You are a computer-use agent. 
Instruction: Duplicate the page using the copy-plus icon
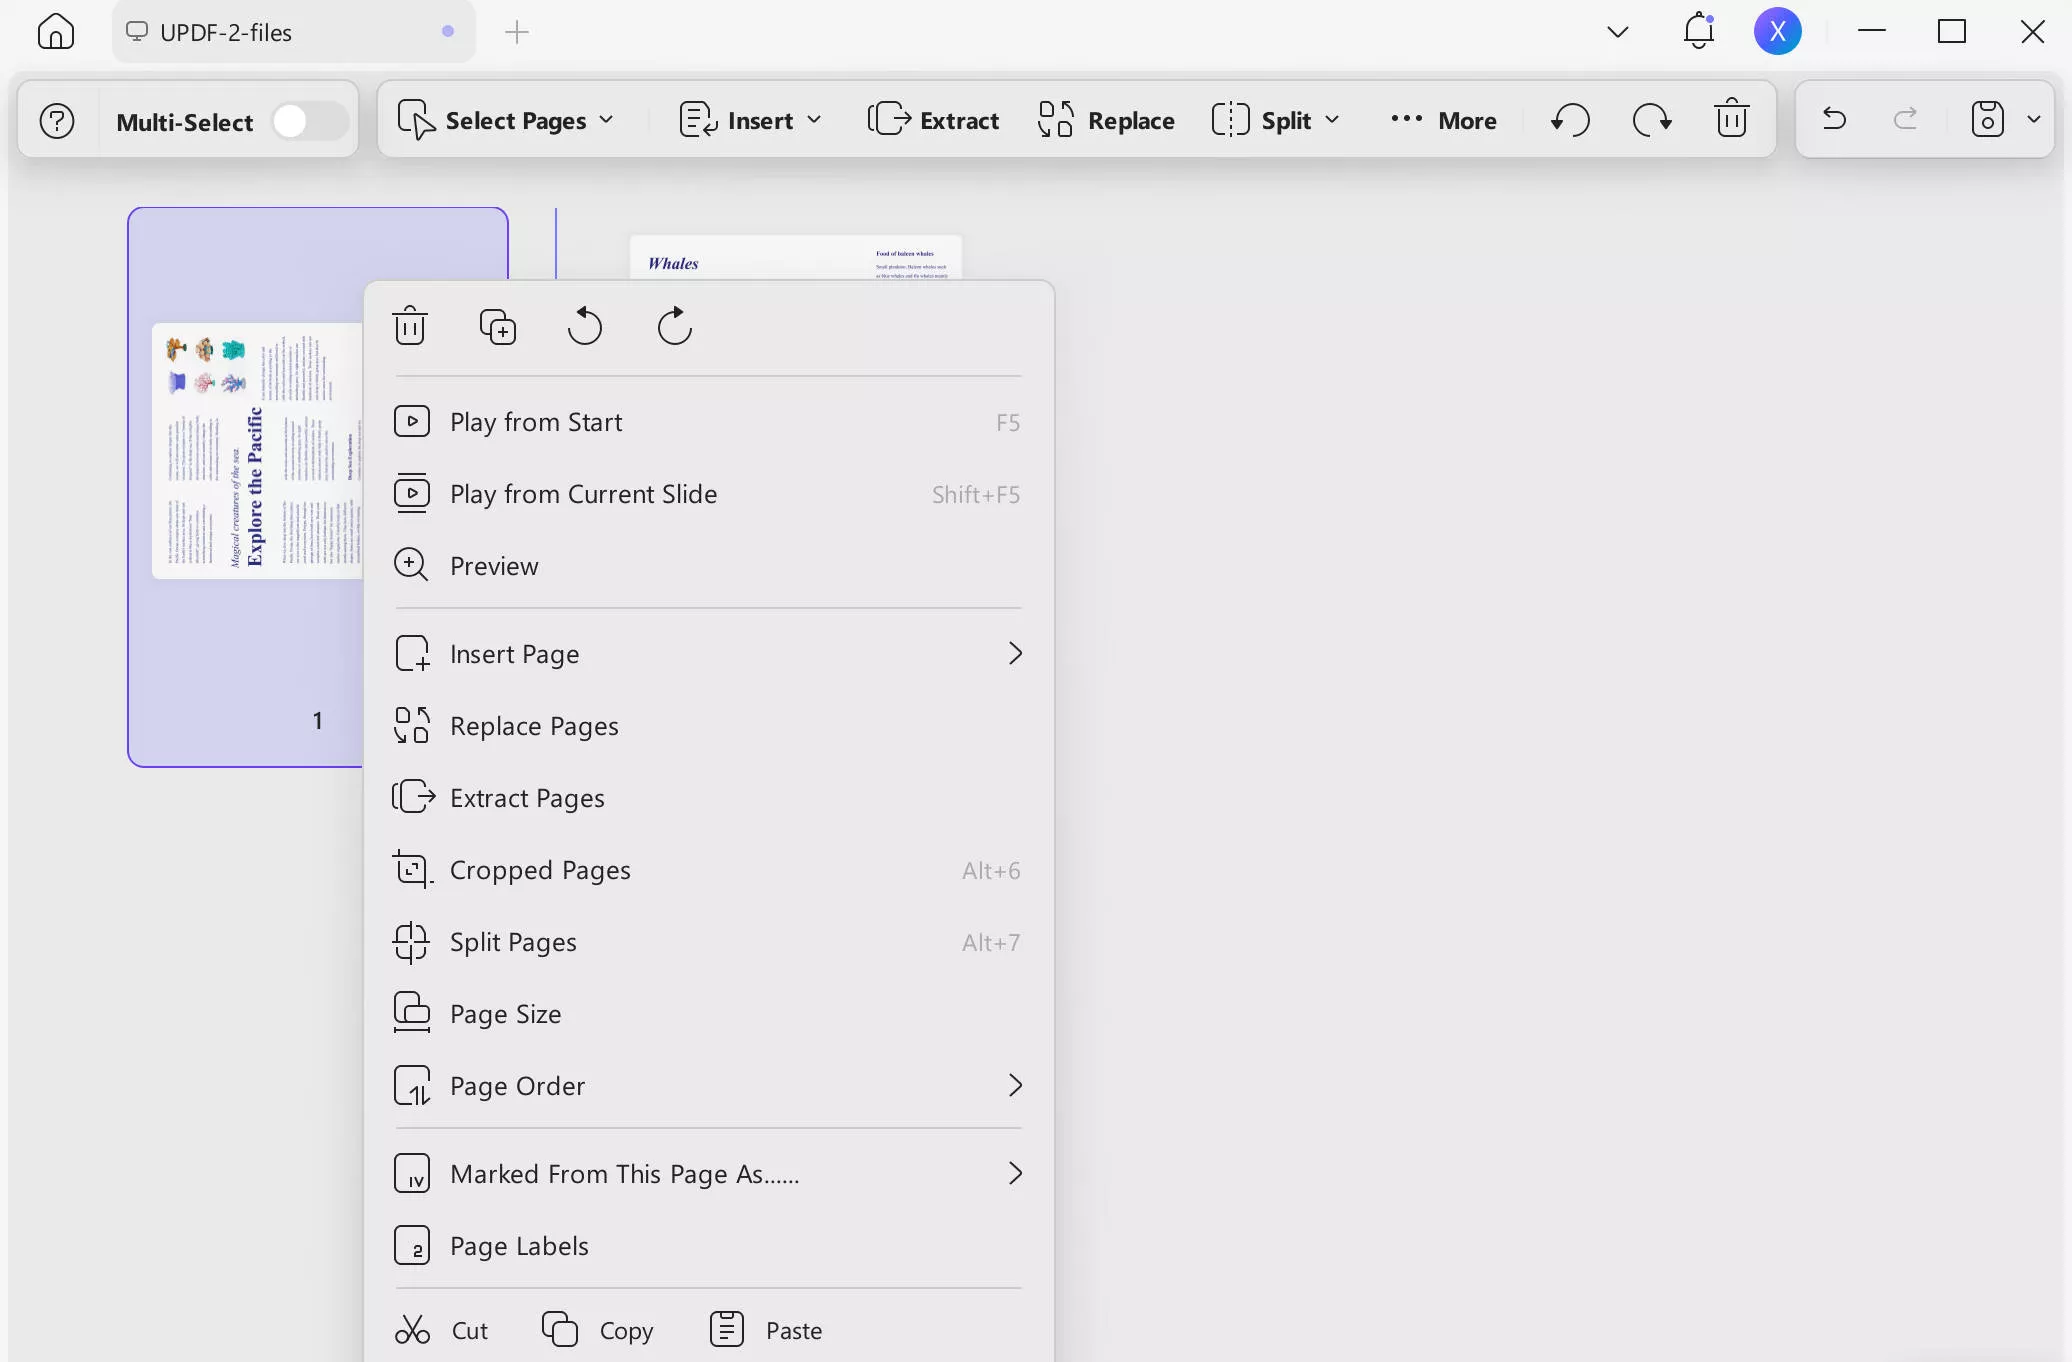click(498, 325)
